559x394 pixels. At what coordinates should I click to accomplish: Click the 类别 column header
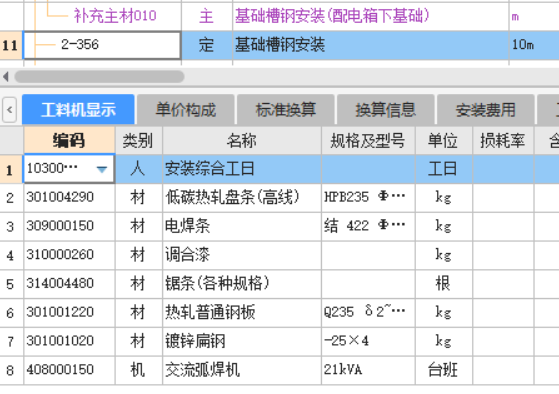click(139, 140)
